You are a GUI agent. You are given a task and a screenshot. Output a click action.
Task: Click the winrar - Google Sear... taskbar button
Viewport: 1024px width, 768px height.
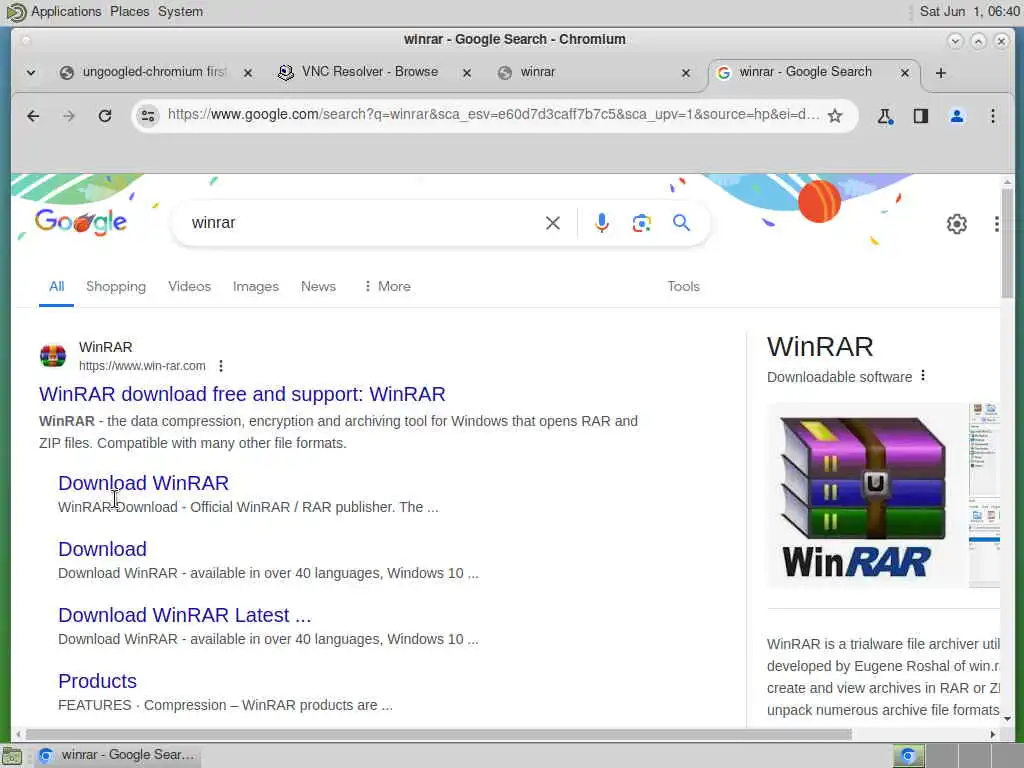118,755
